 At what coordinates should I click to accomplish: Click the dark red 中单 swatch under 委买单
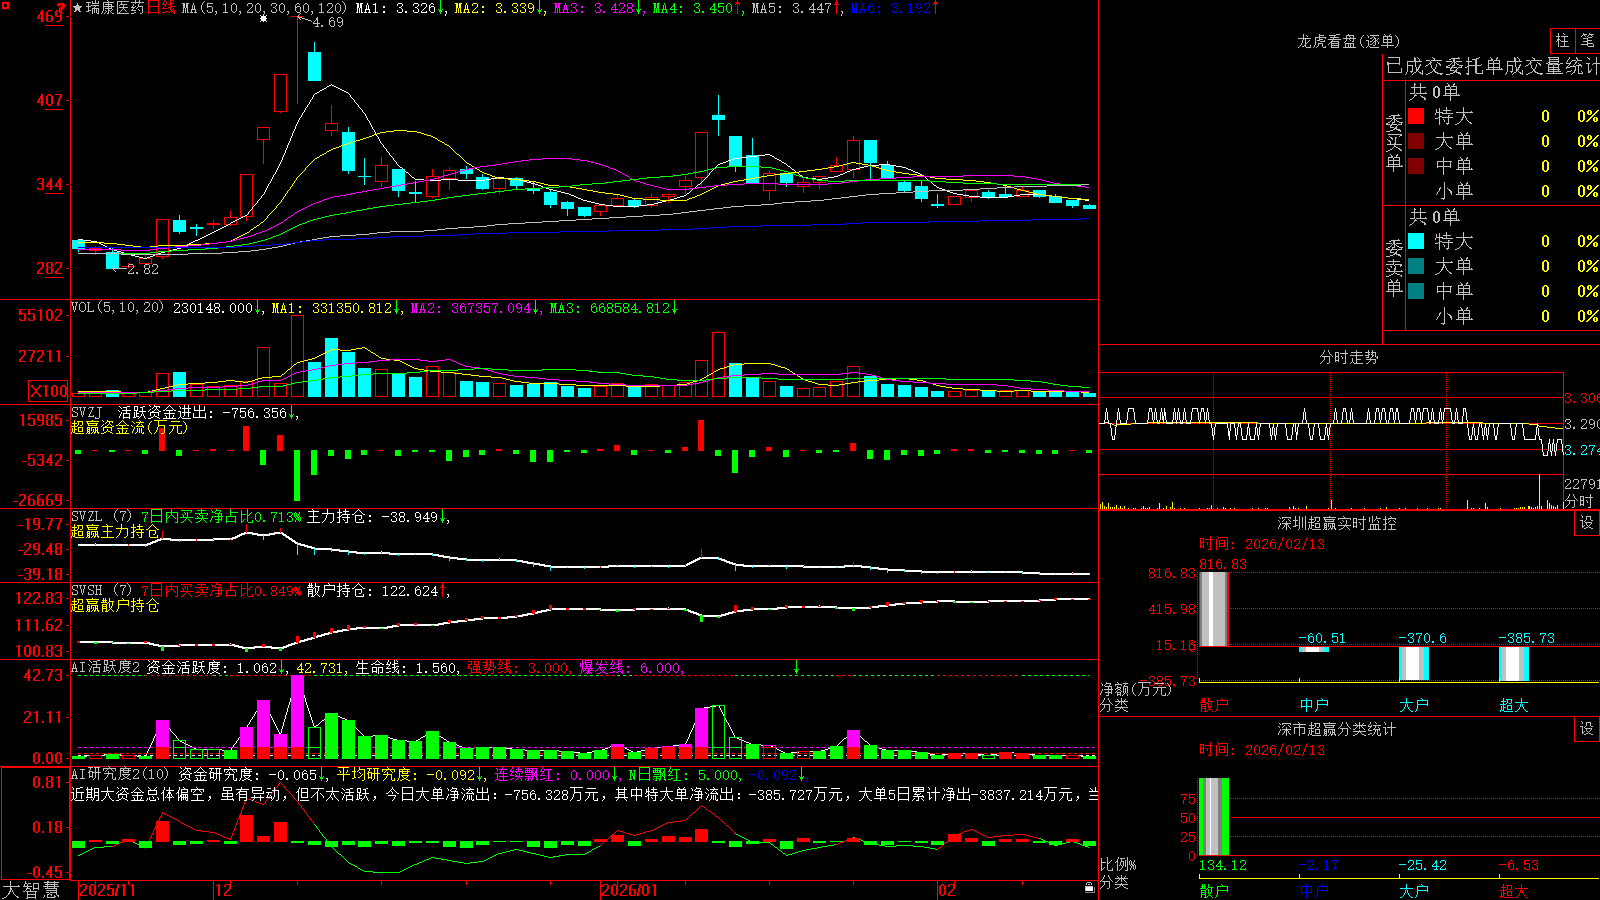click(1416, 166)
